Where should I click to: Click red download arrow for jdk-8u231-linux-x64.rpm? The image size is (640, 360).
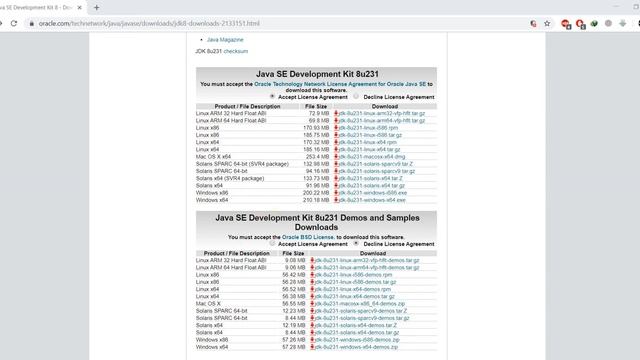click(x=336, y=142)
